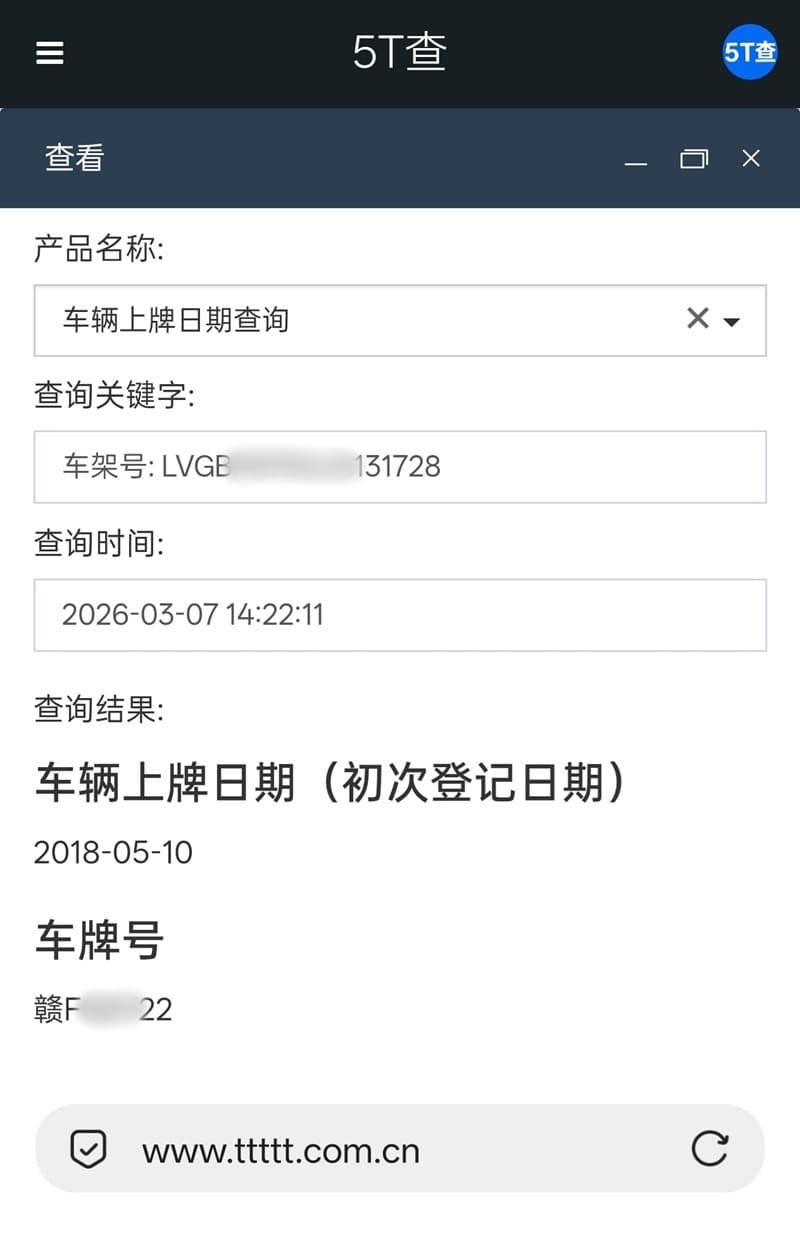The width and height of the screenshot is (800, 1248).
Task: Open the hamburger menu
Action: (50, 53)
